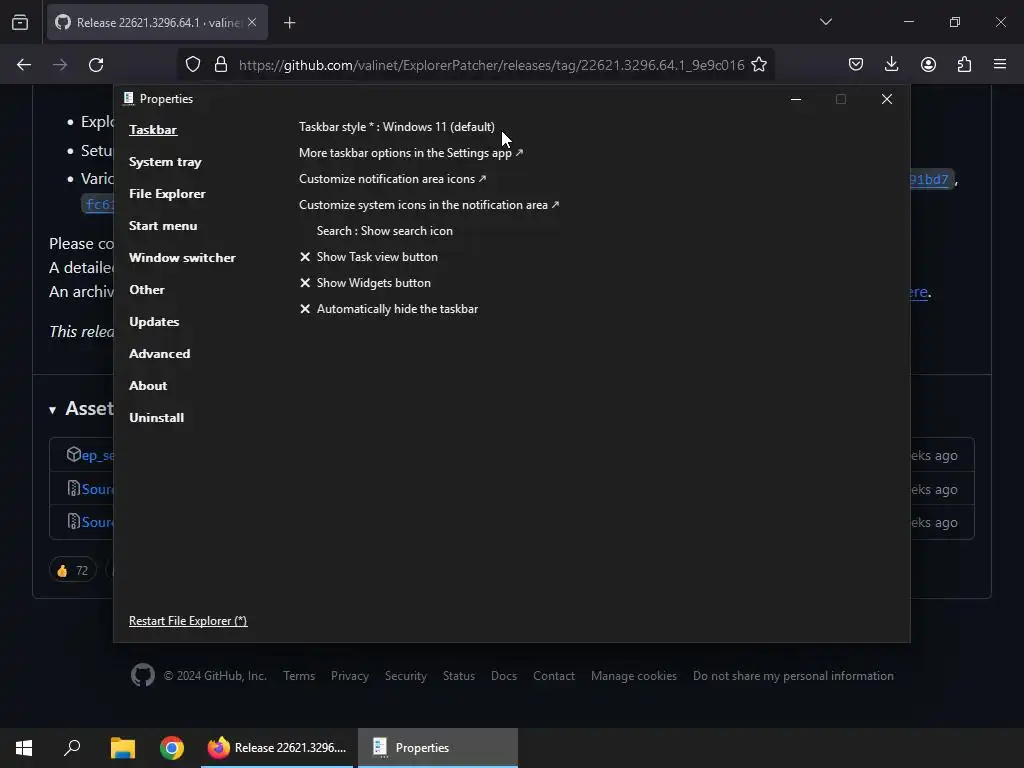Viewport: 1024px width, 768px height.
Task: Open Docs link in footer
Action: [x=504, y=676]
